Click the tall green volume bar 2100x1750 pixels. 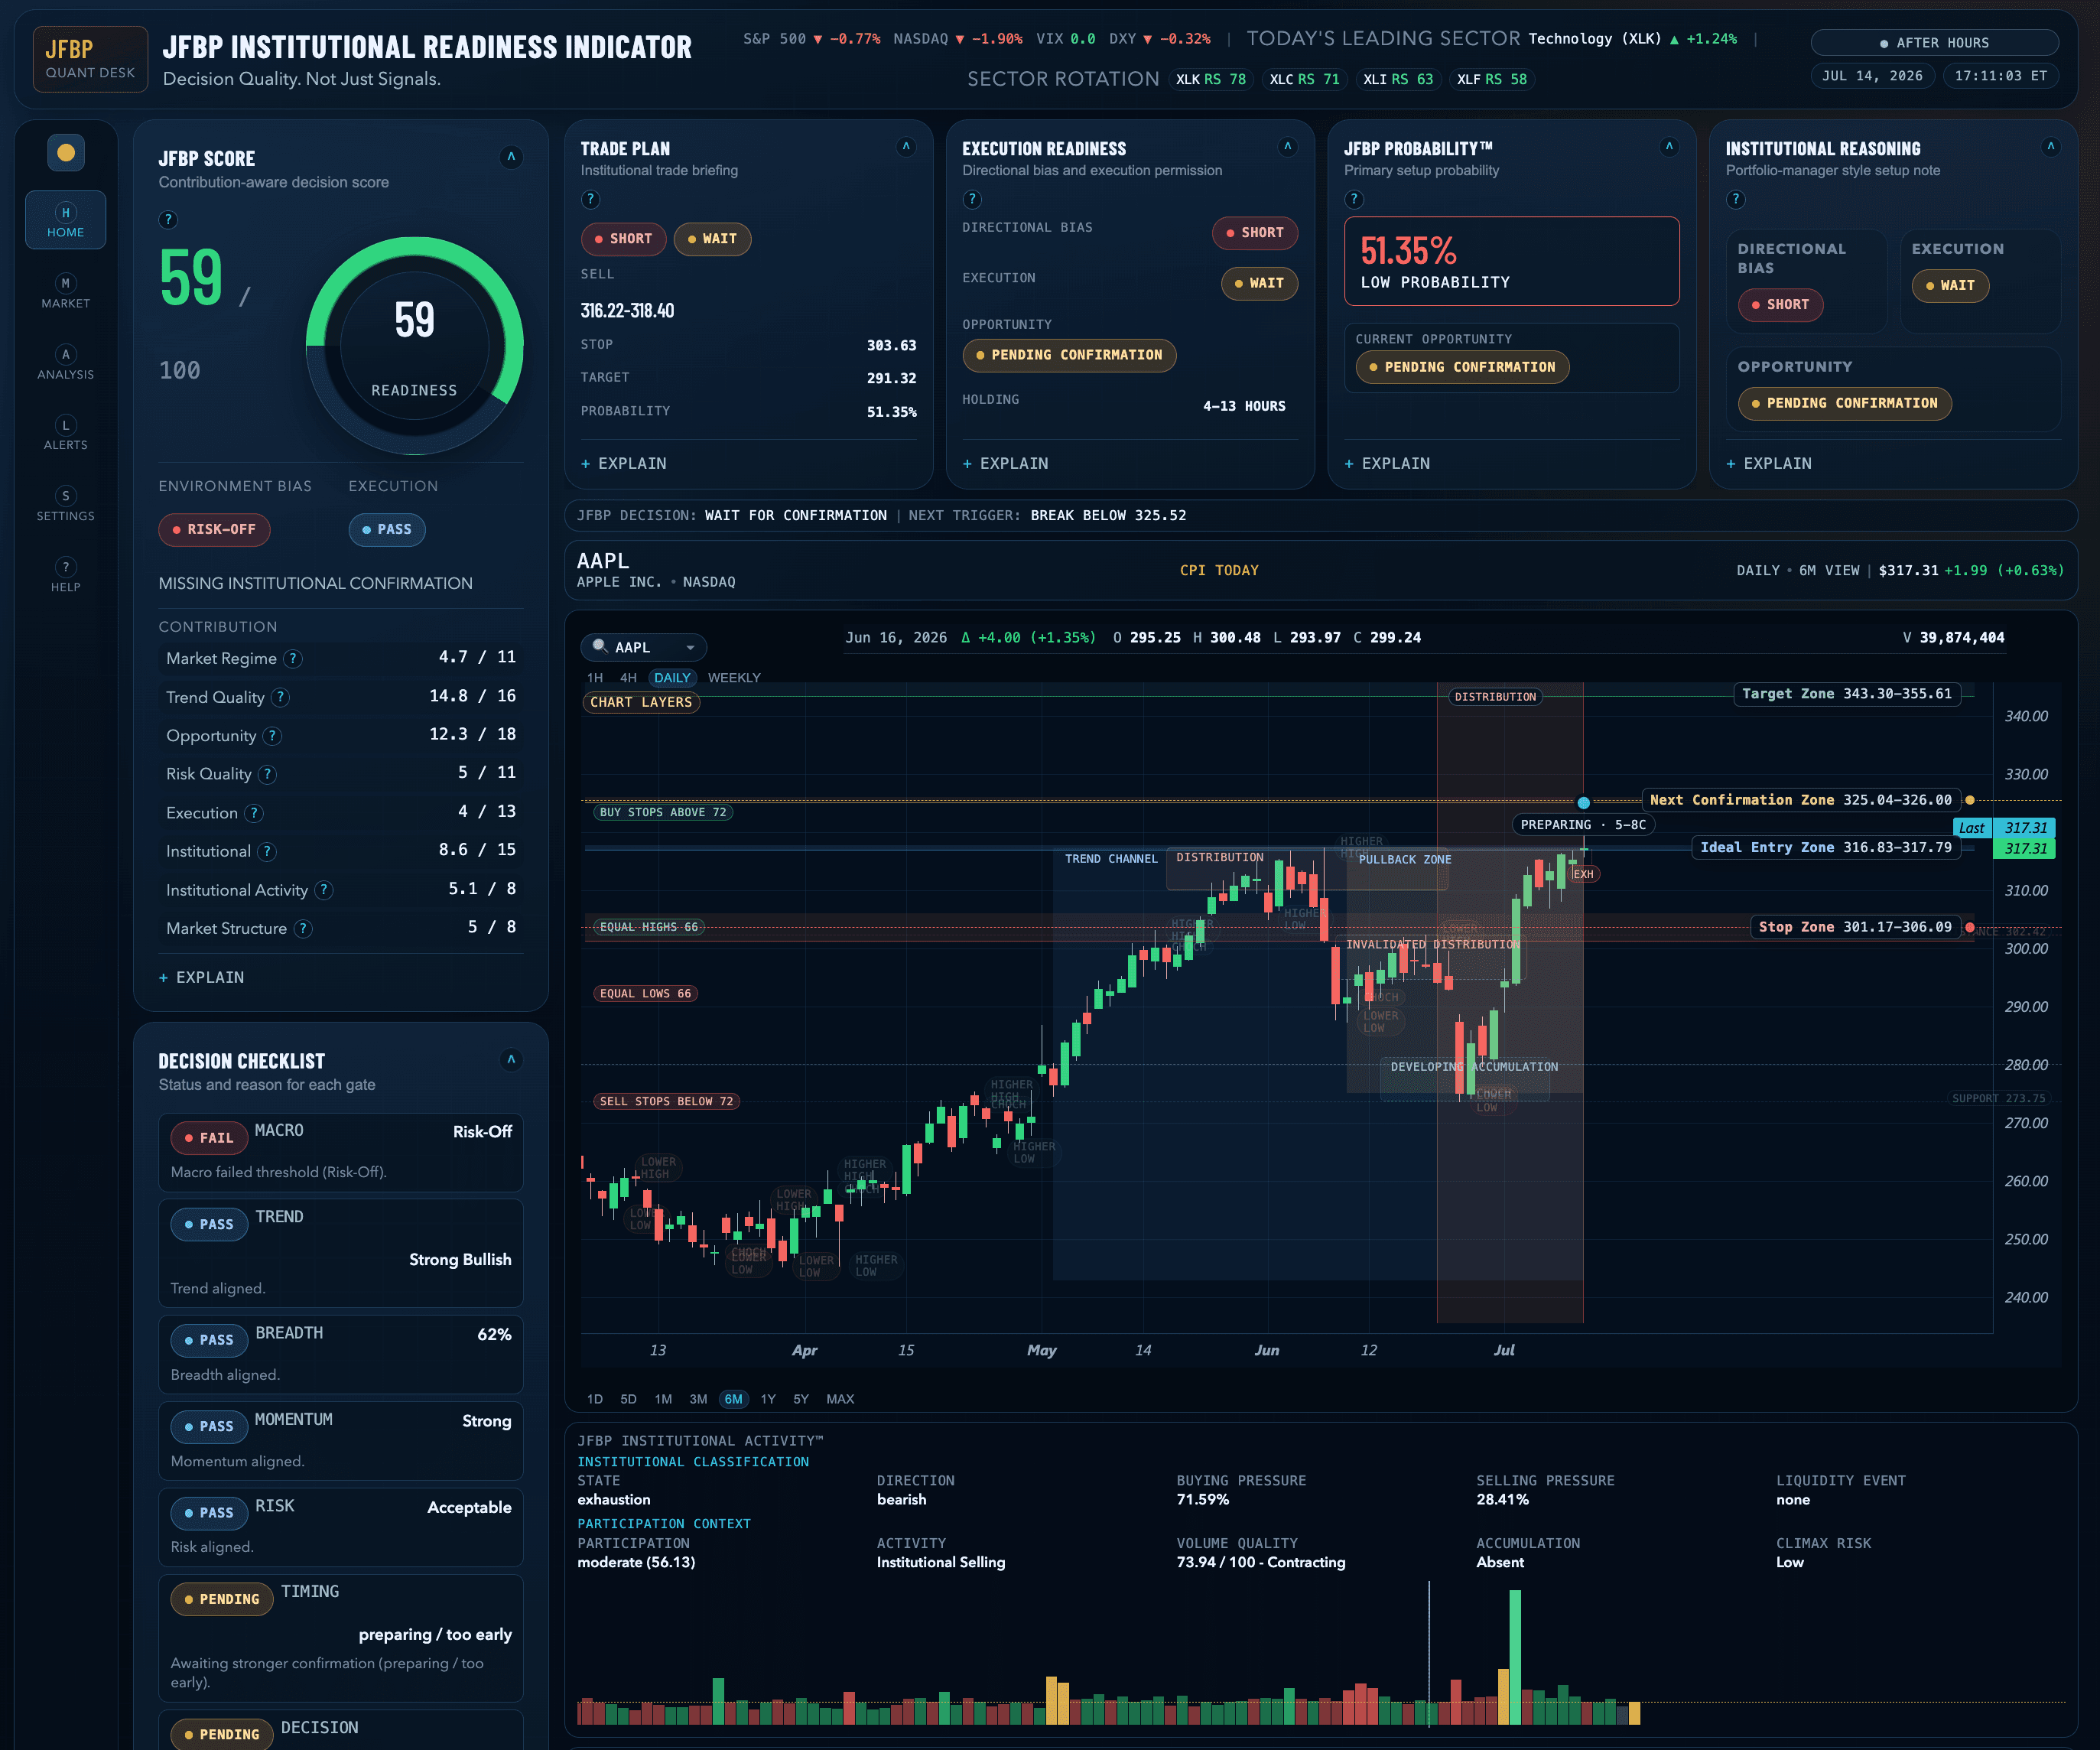tap(1515, 1656)
